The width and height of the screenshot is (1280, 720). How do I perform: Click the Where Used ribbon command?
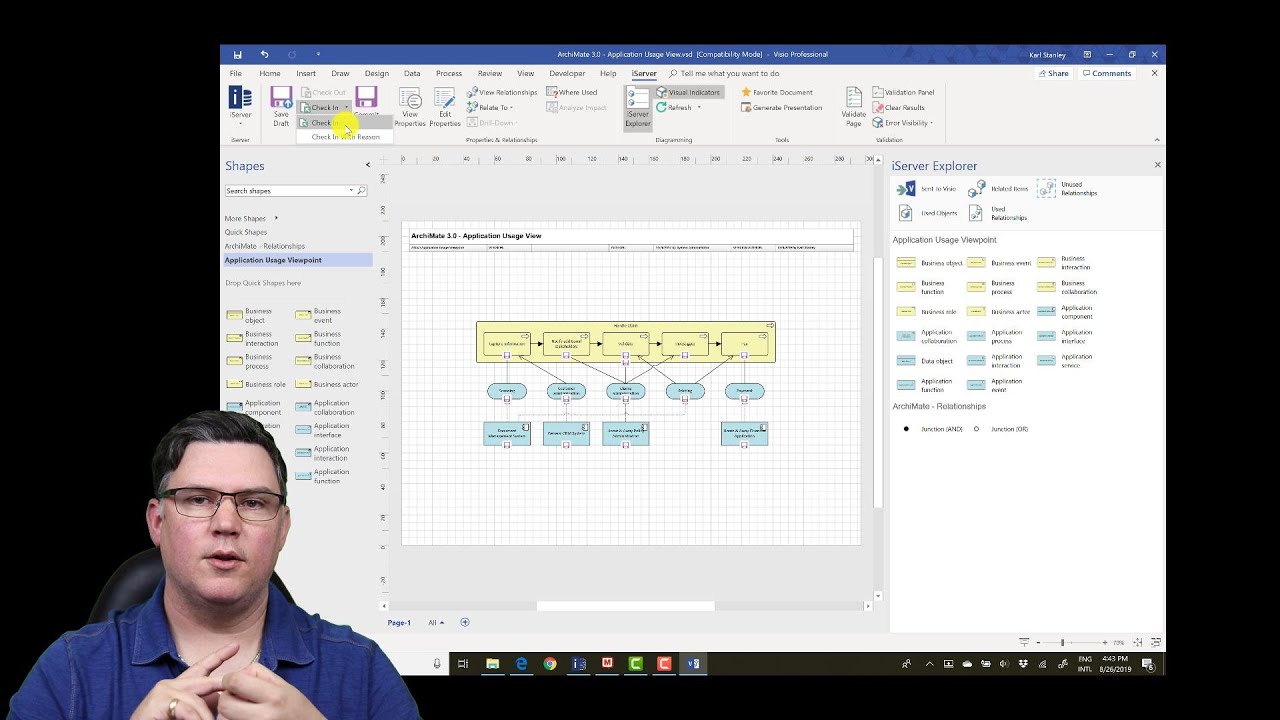[571, 92]
